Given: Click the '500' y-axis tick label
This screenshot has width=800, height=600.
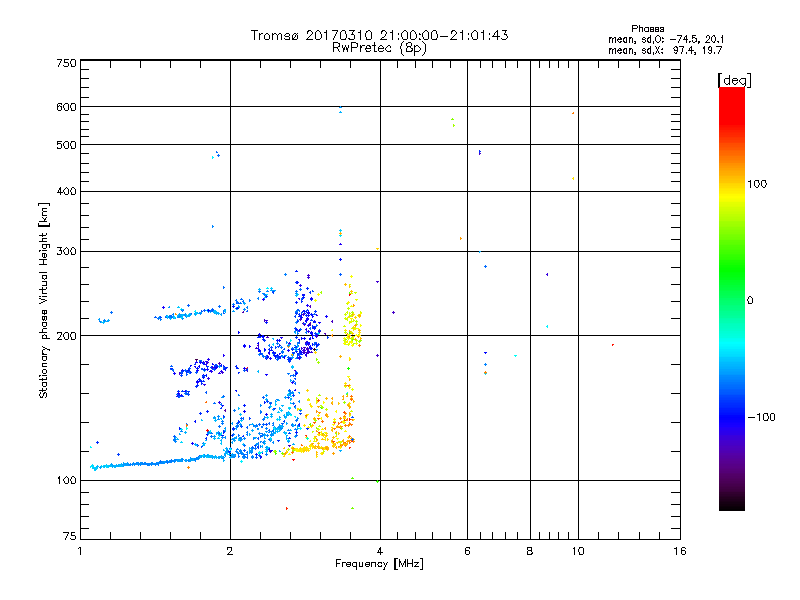Looking at the screenshot, I should point(66,145).
